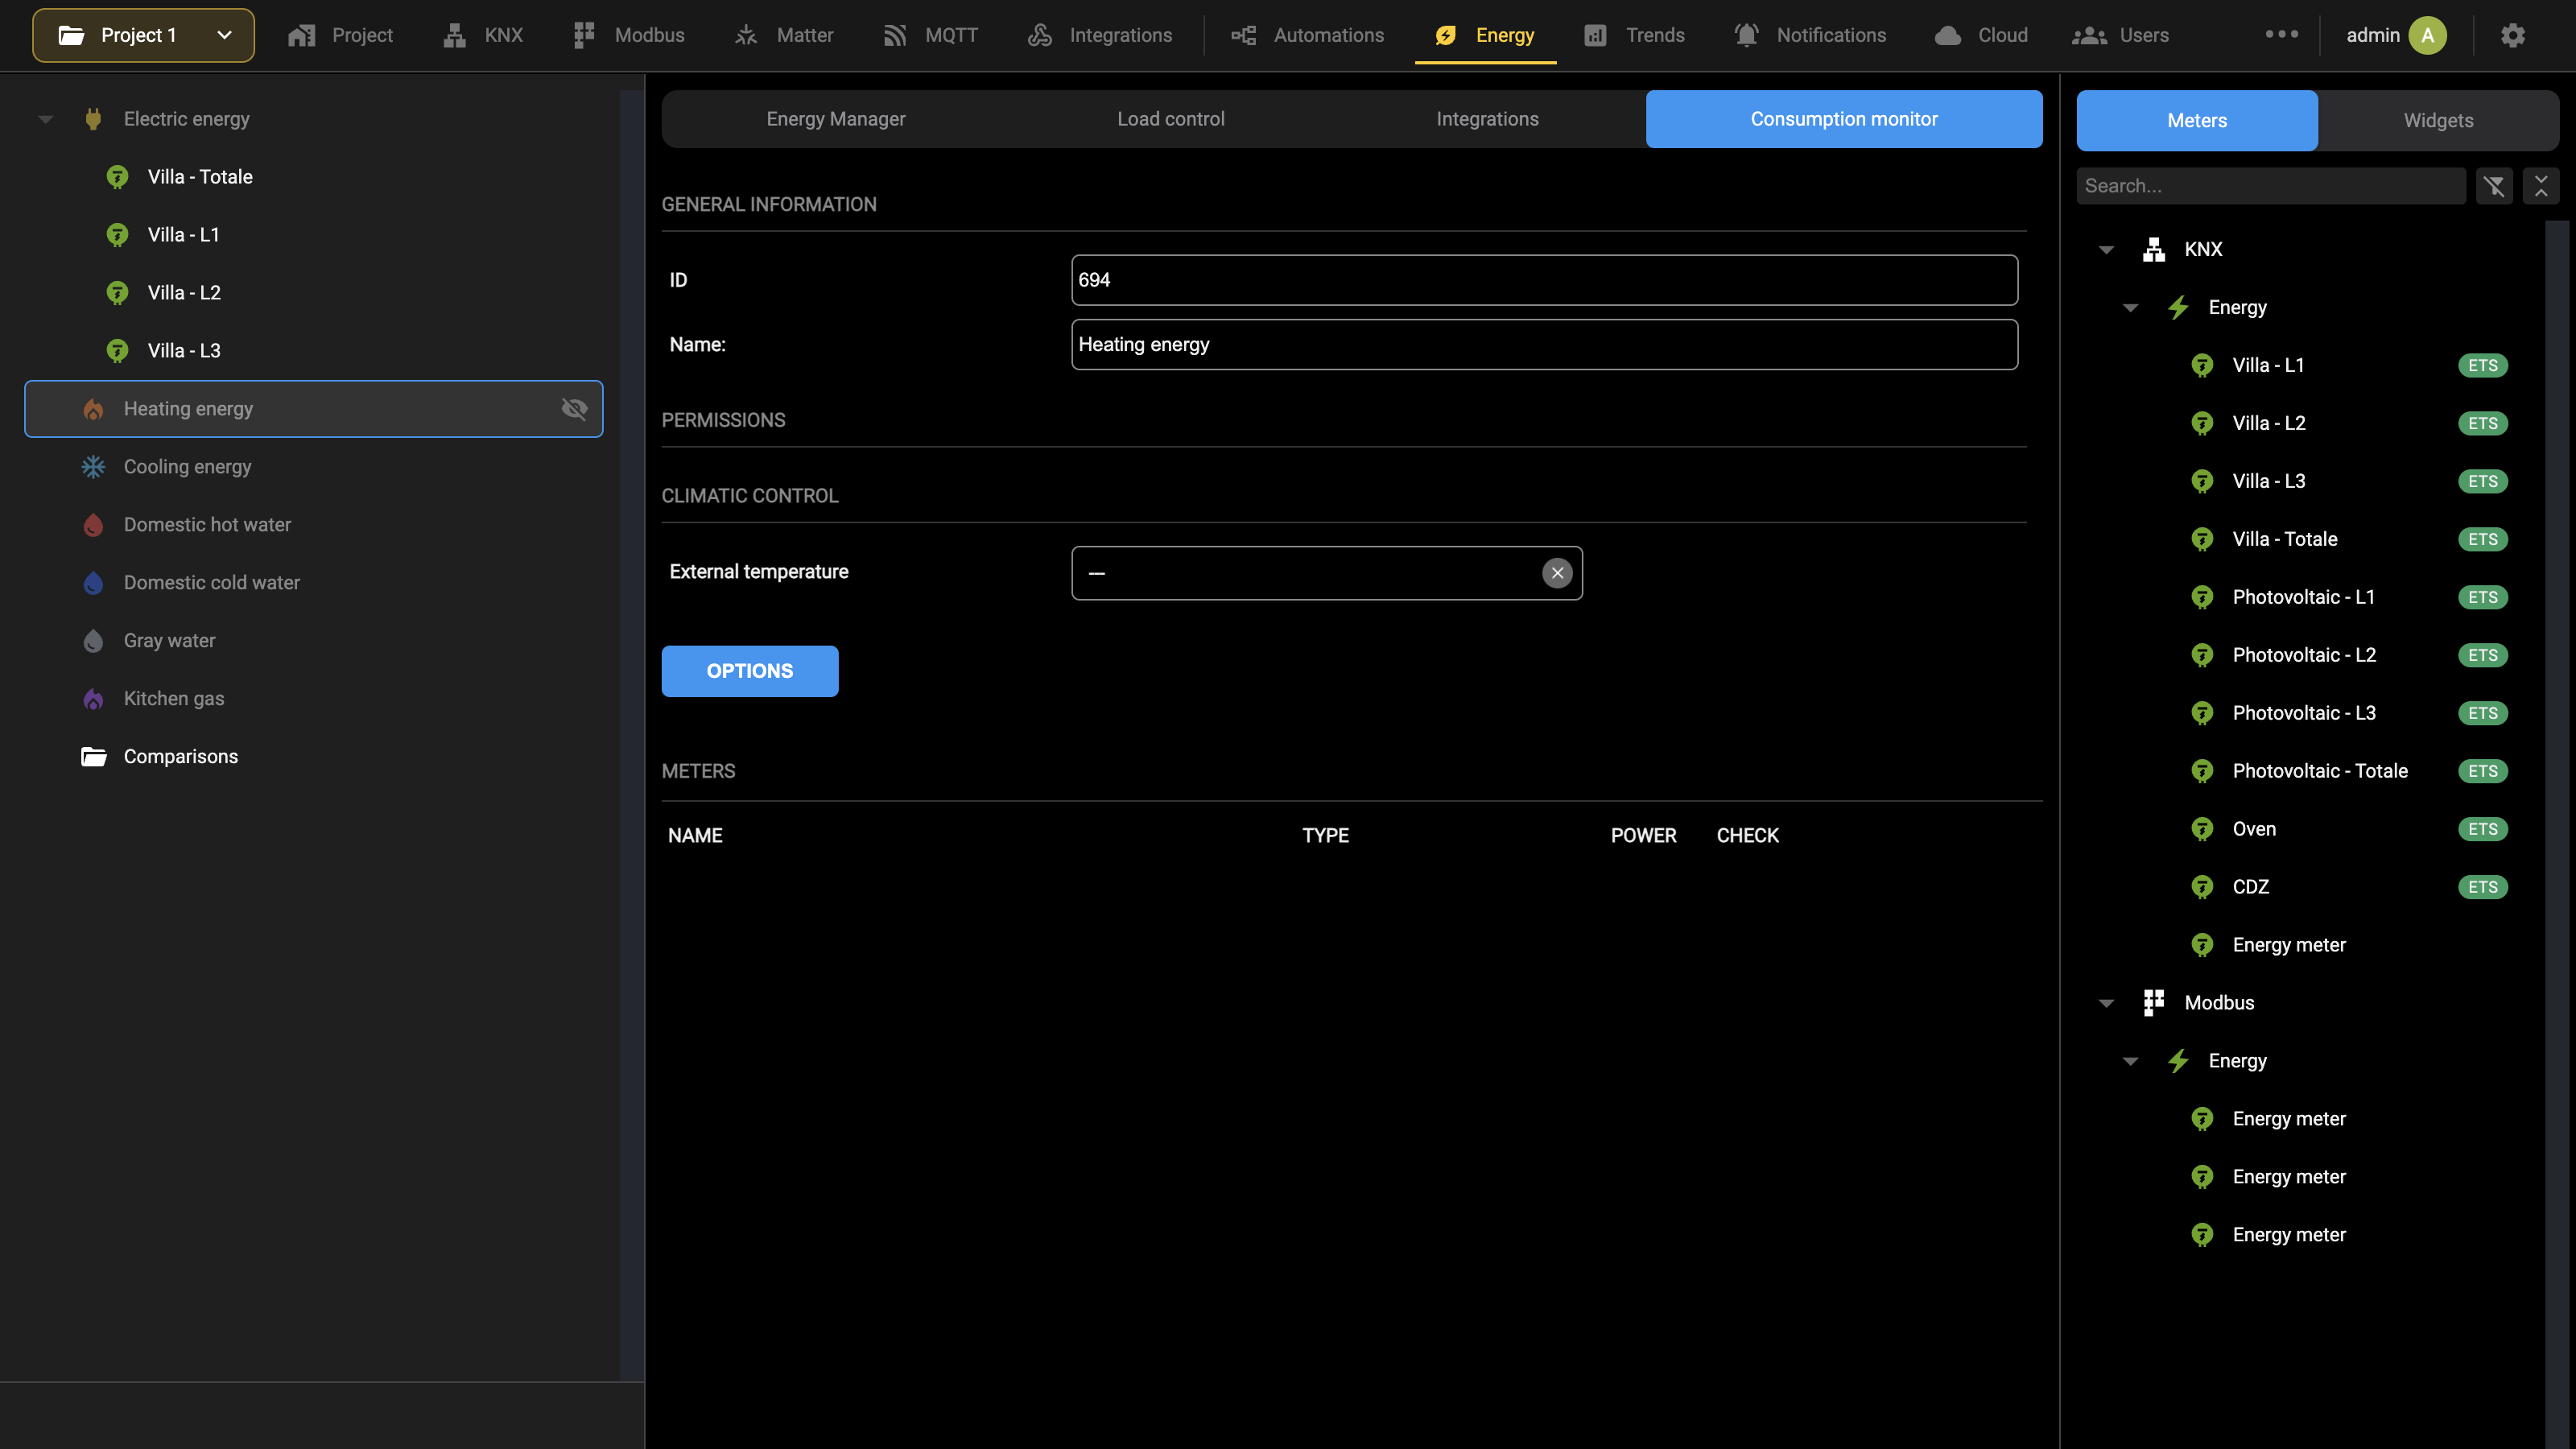Collapse the Electric energy tree node

click(x=45, y=119)
